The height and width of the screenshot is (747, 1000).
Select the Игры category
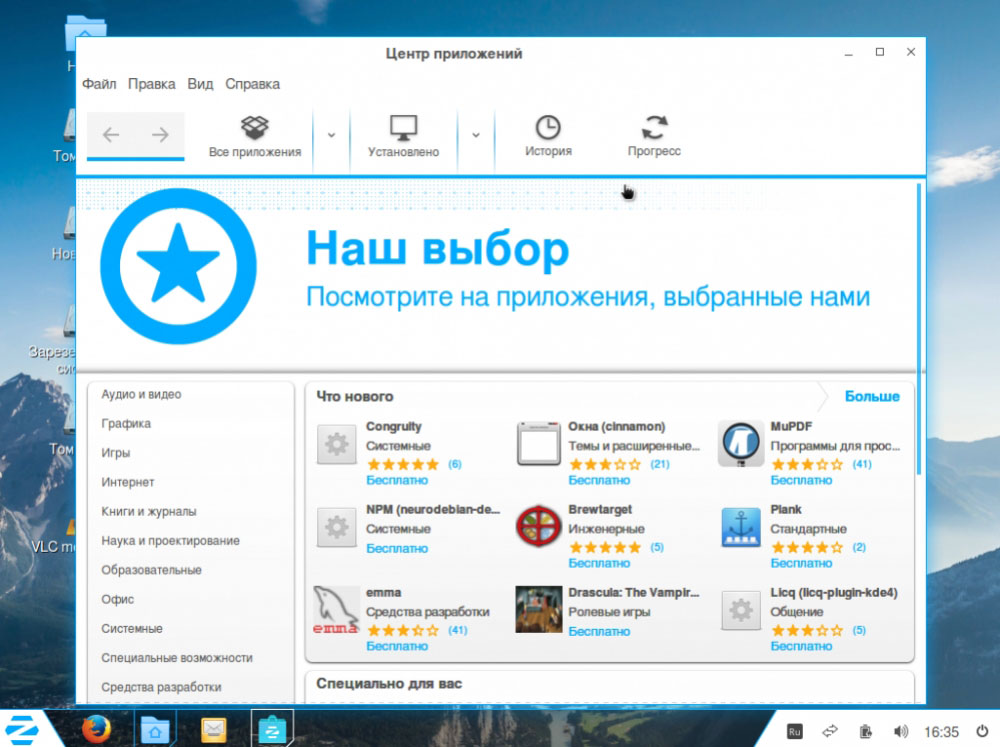pos(115,453)
